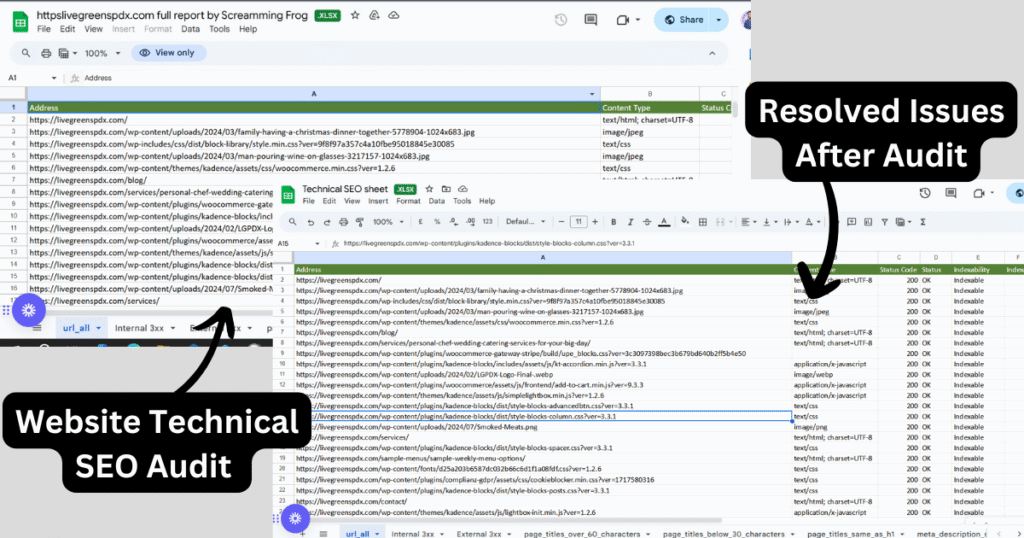Click the borders icon in the Technical SEO sheet toolbar

[x=703, y=222]
